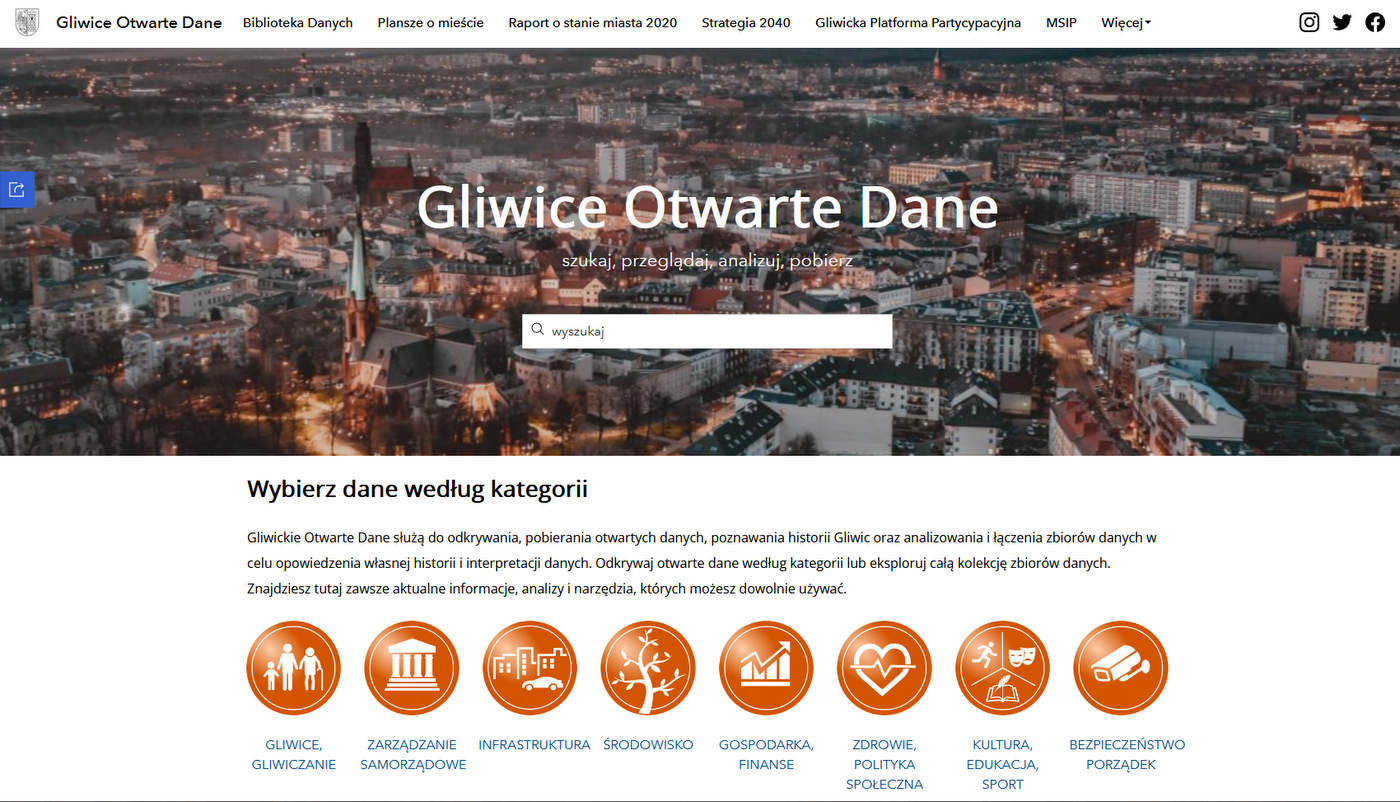Select the Gospodarka, Finanse chart icon

tap(766, 668)
